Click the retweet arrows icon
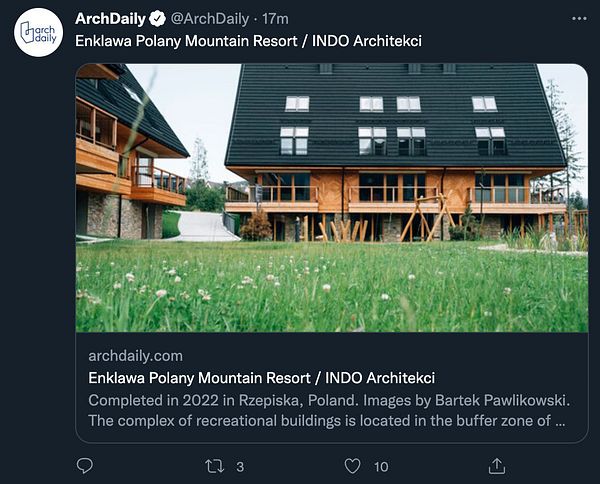 pyautogui.click(x=214, y=466)
